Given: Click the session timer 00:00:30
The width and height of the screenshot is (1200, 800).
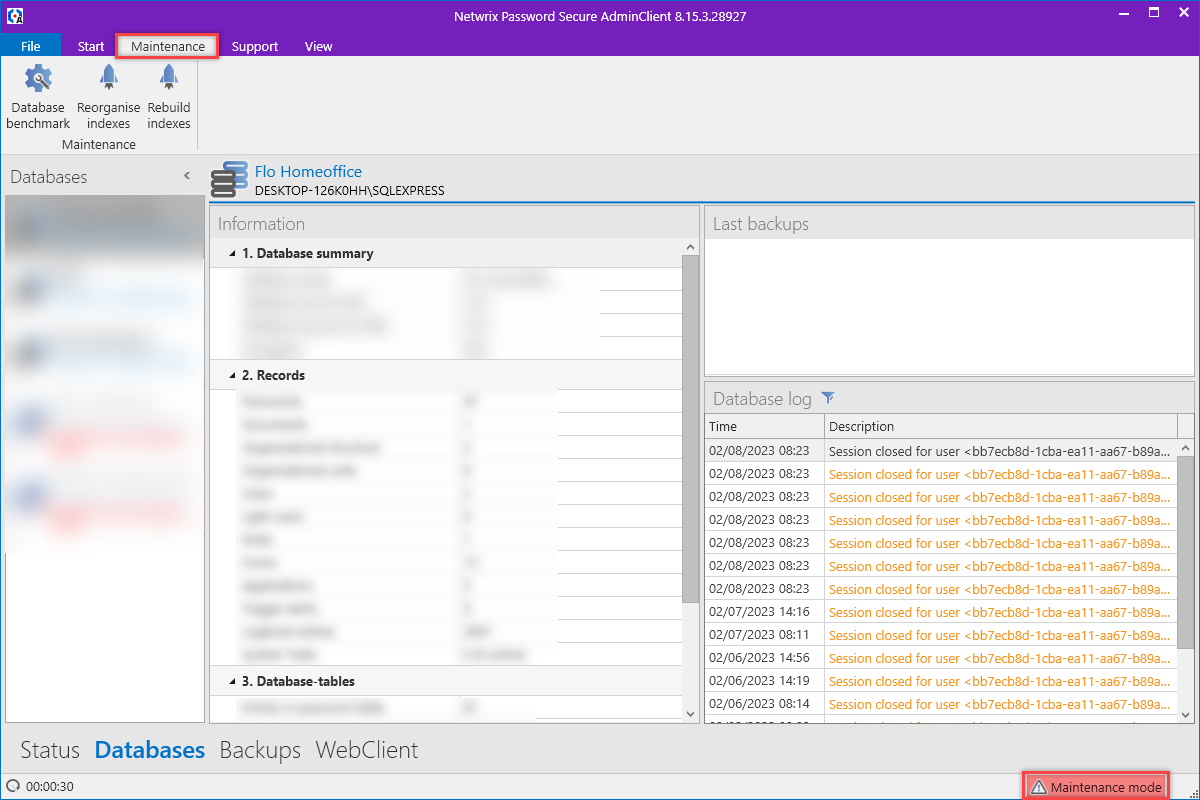Looking at the screenshot, I should [x=49, y=787].
